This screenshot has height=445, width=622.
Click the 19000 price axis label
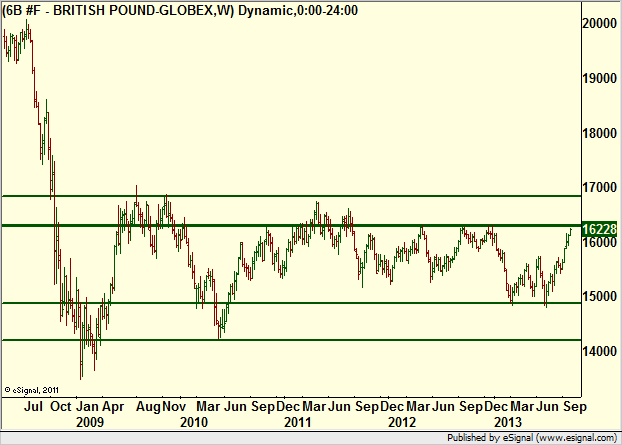point(599,78)
